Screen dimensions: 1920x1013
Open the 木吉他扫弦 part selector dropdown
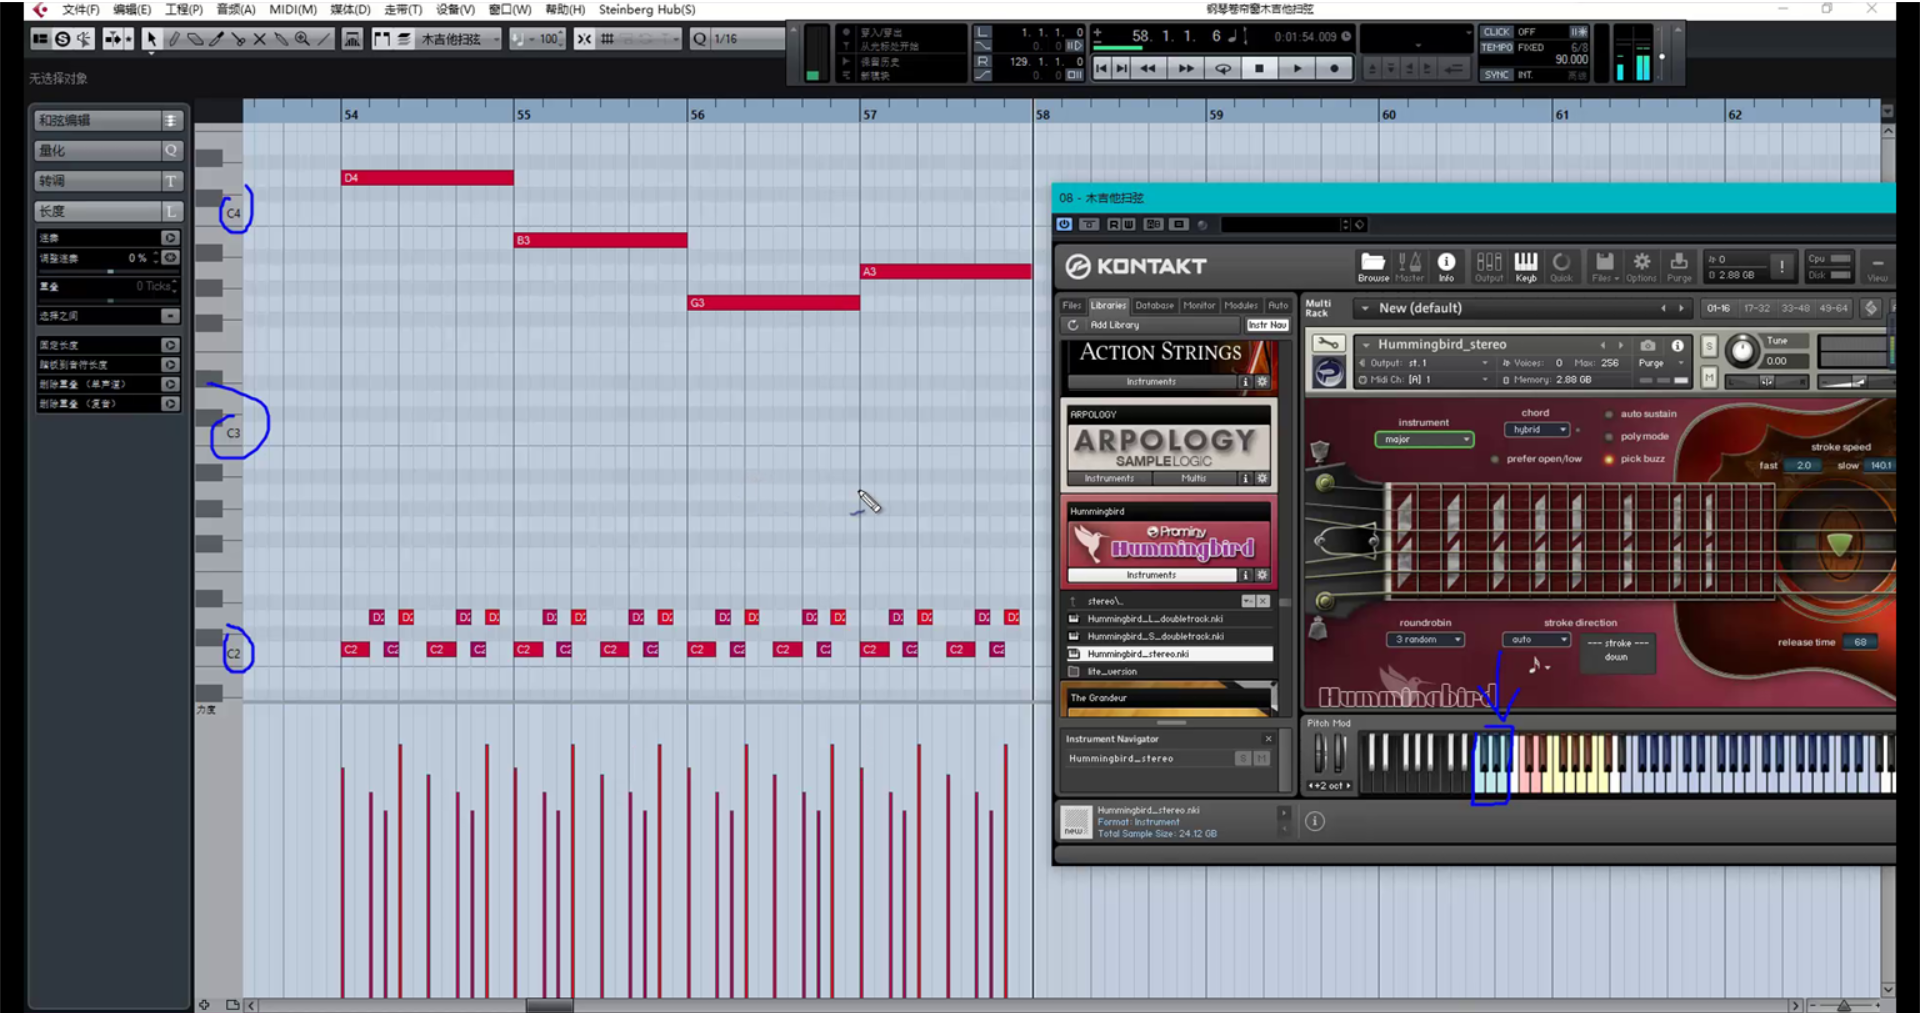(x=459, y=39)
